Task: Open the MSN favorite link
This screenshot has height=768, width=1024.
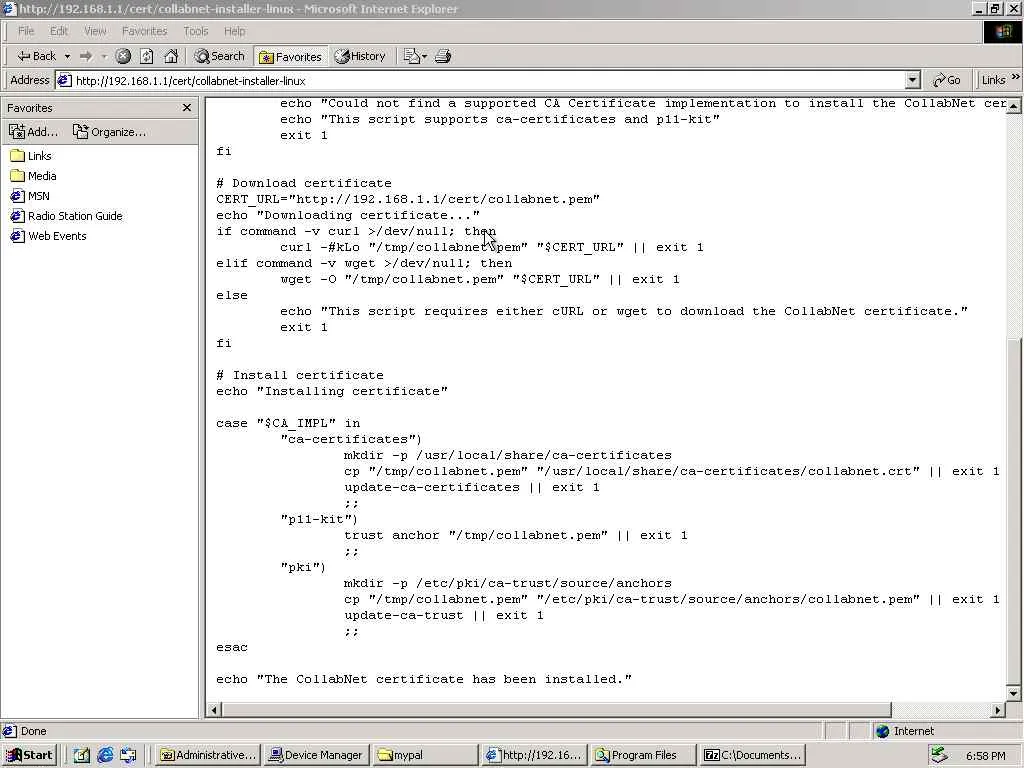Action: (30, 196)
